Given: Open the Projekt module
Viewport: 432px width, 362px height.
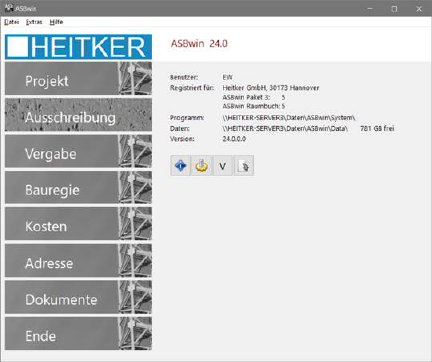Looking at the screenshot, I should pos(78,79).
